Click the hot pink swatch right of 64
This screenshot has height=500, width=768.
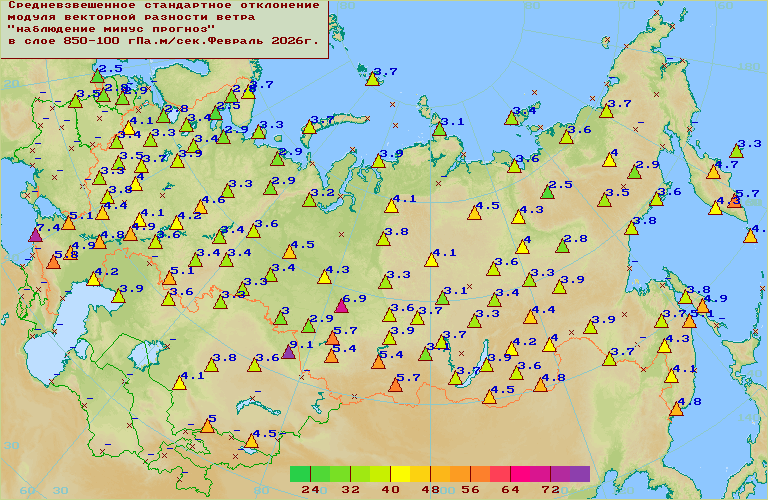pos(520,473)
